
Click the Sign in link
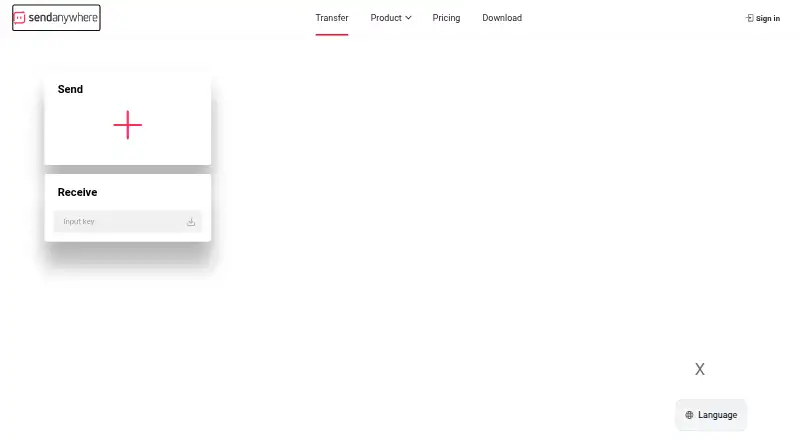click(763, 18)
